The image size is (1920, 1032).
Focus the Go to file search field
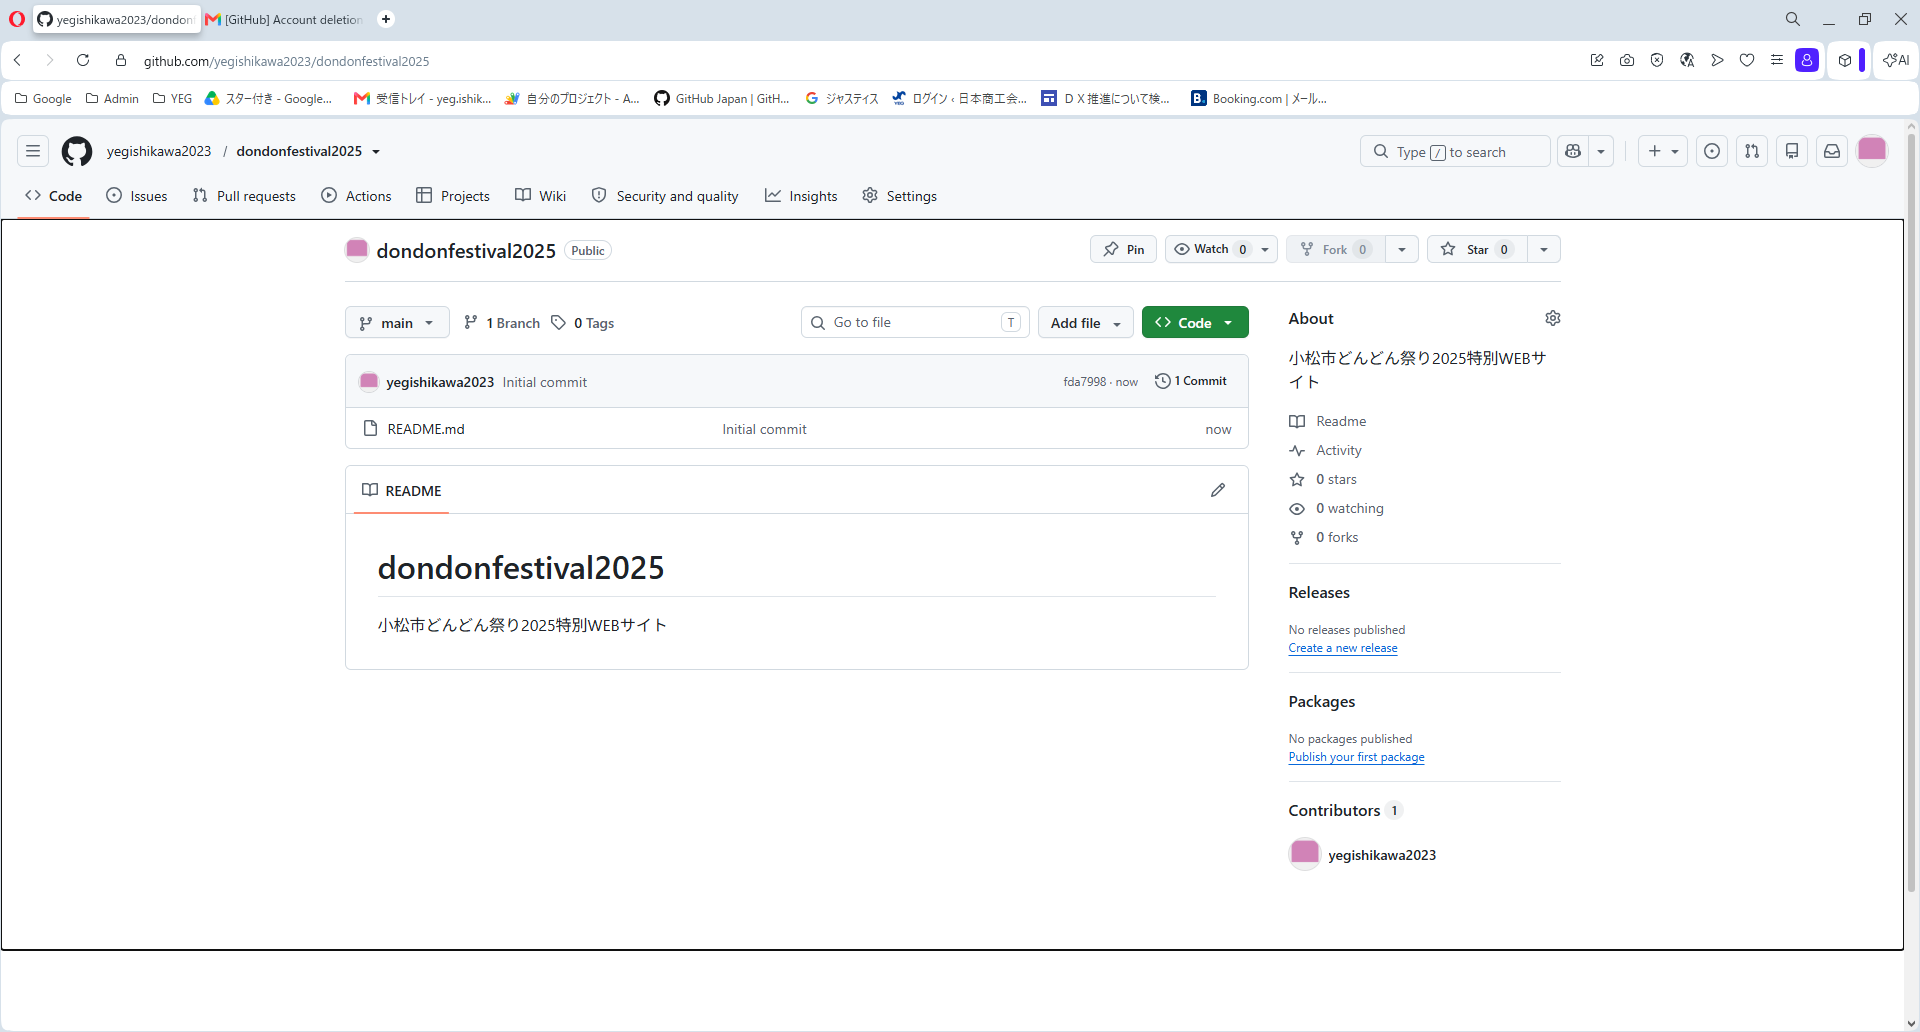point(915,322)
